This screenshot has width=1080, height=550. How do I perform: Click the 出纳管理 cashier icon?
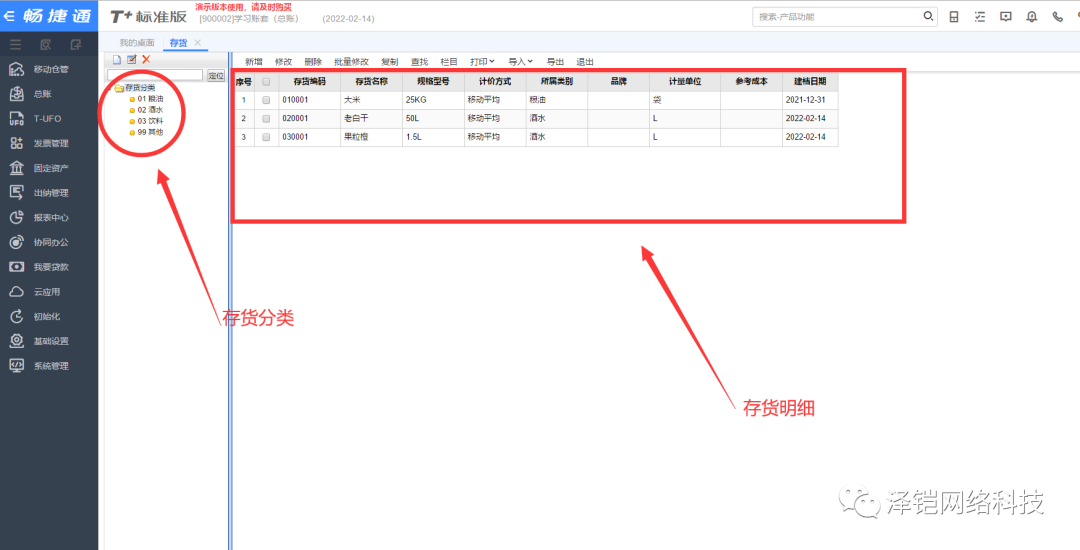pos(18,193)
